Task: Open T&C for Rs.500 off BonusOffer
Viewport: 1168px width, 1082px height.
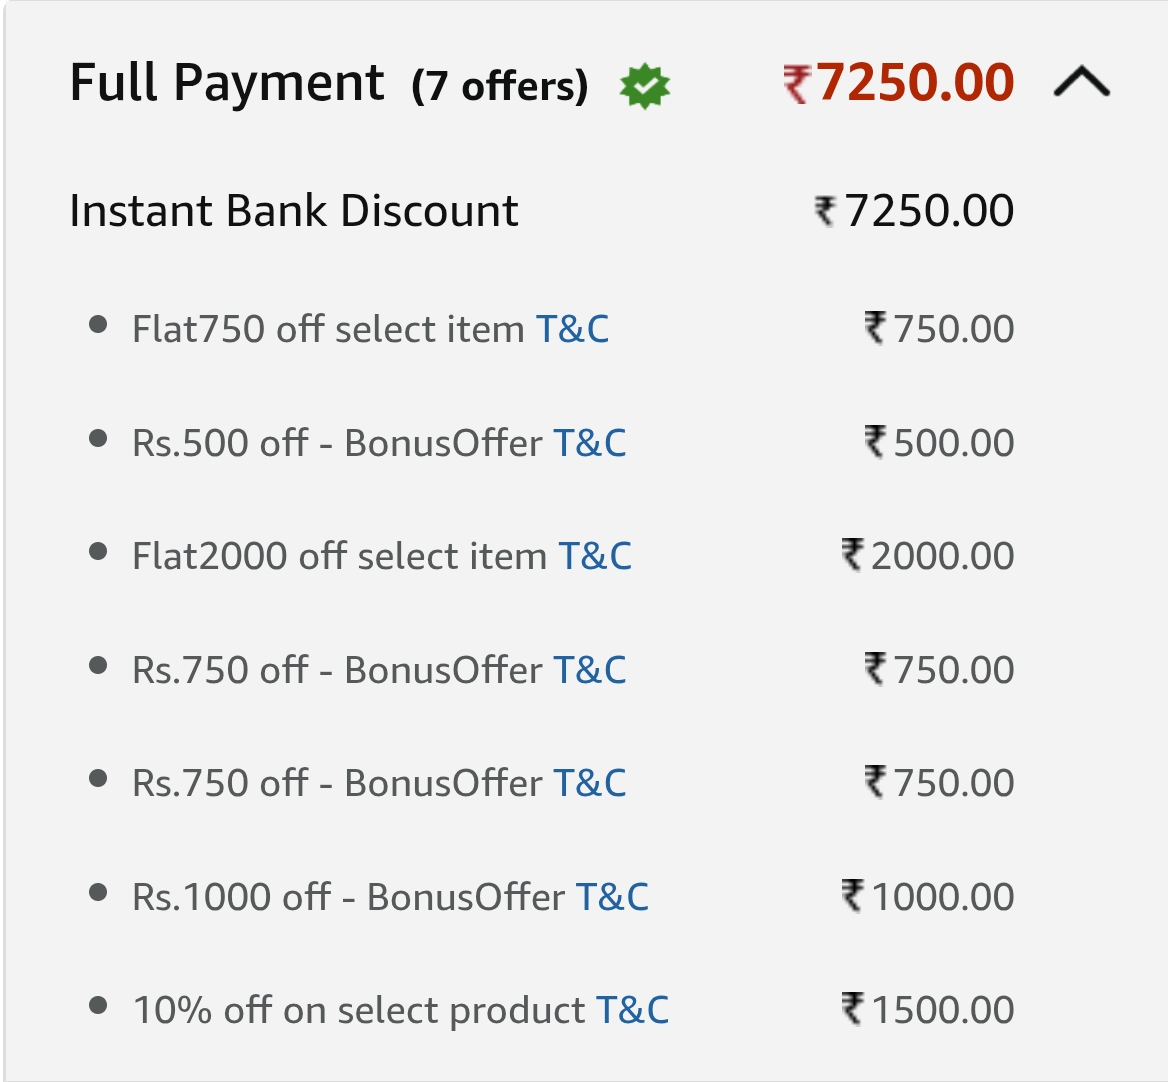Action: point(590,443)
